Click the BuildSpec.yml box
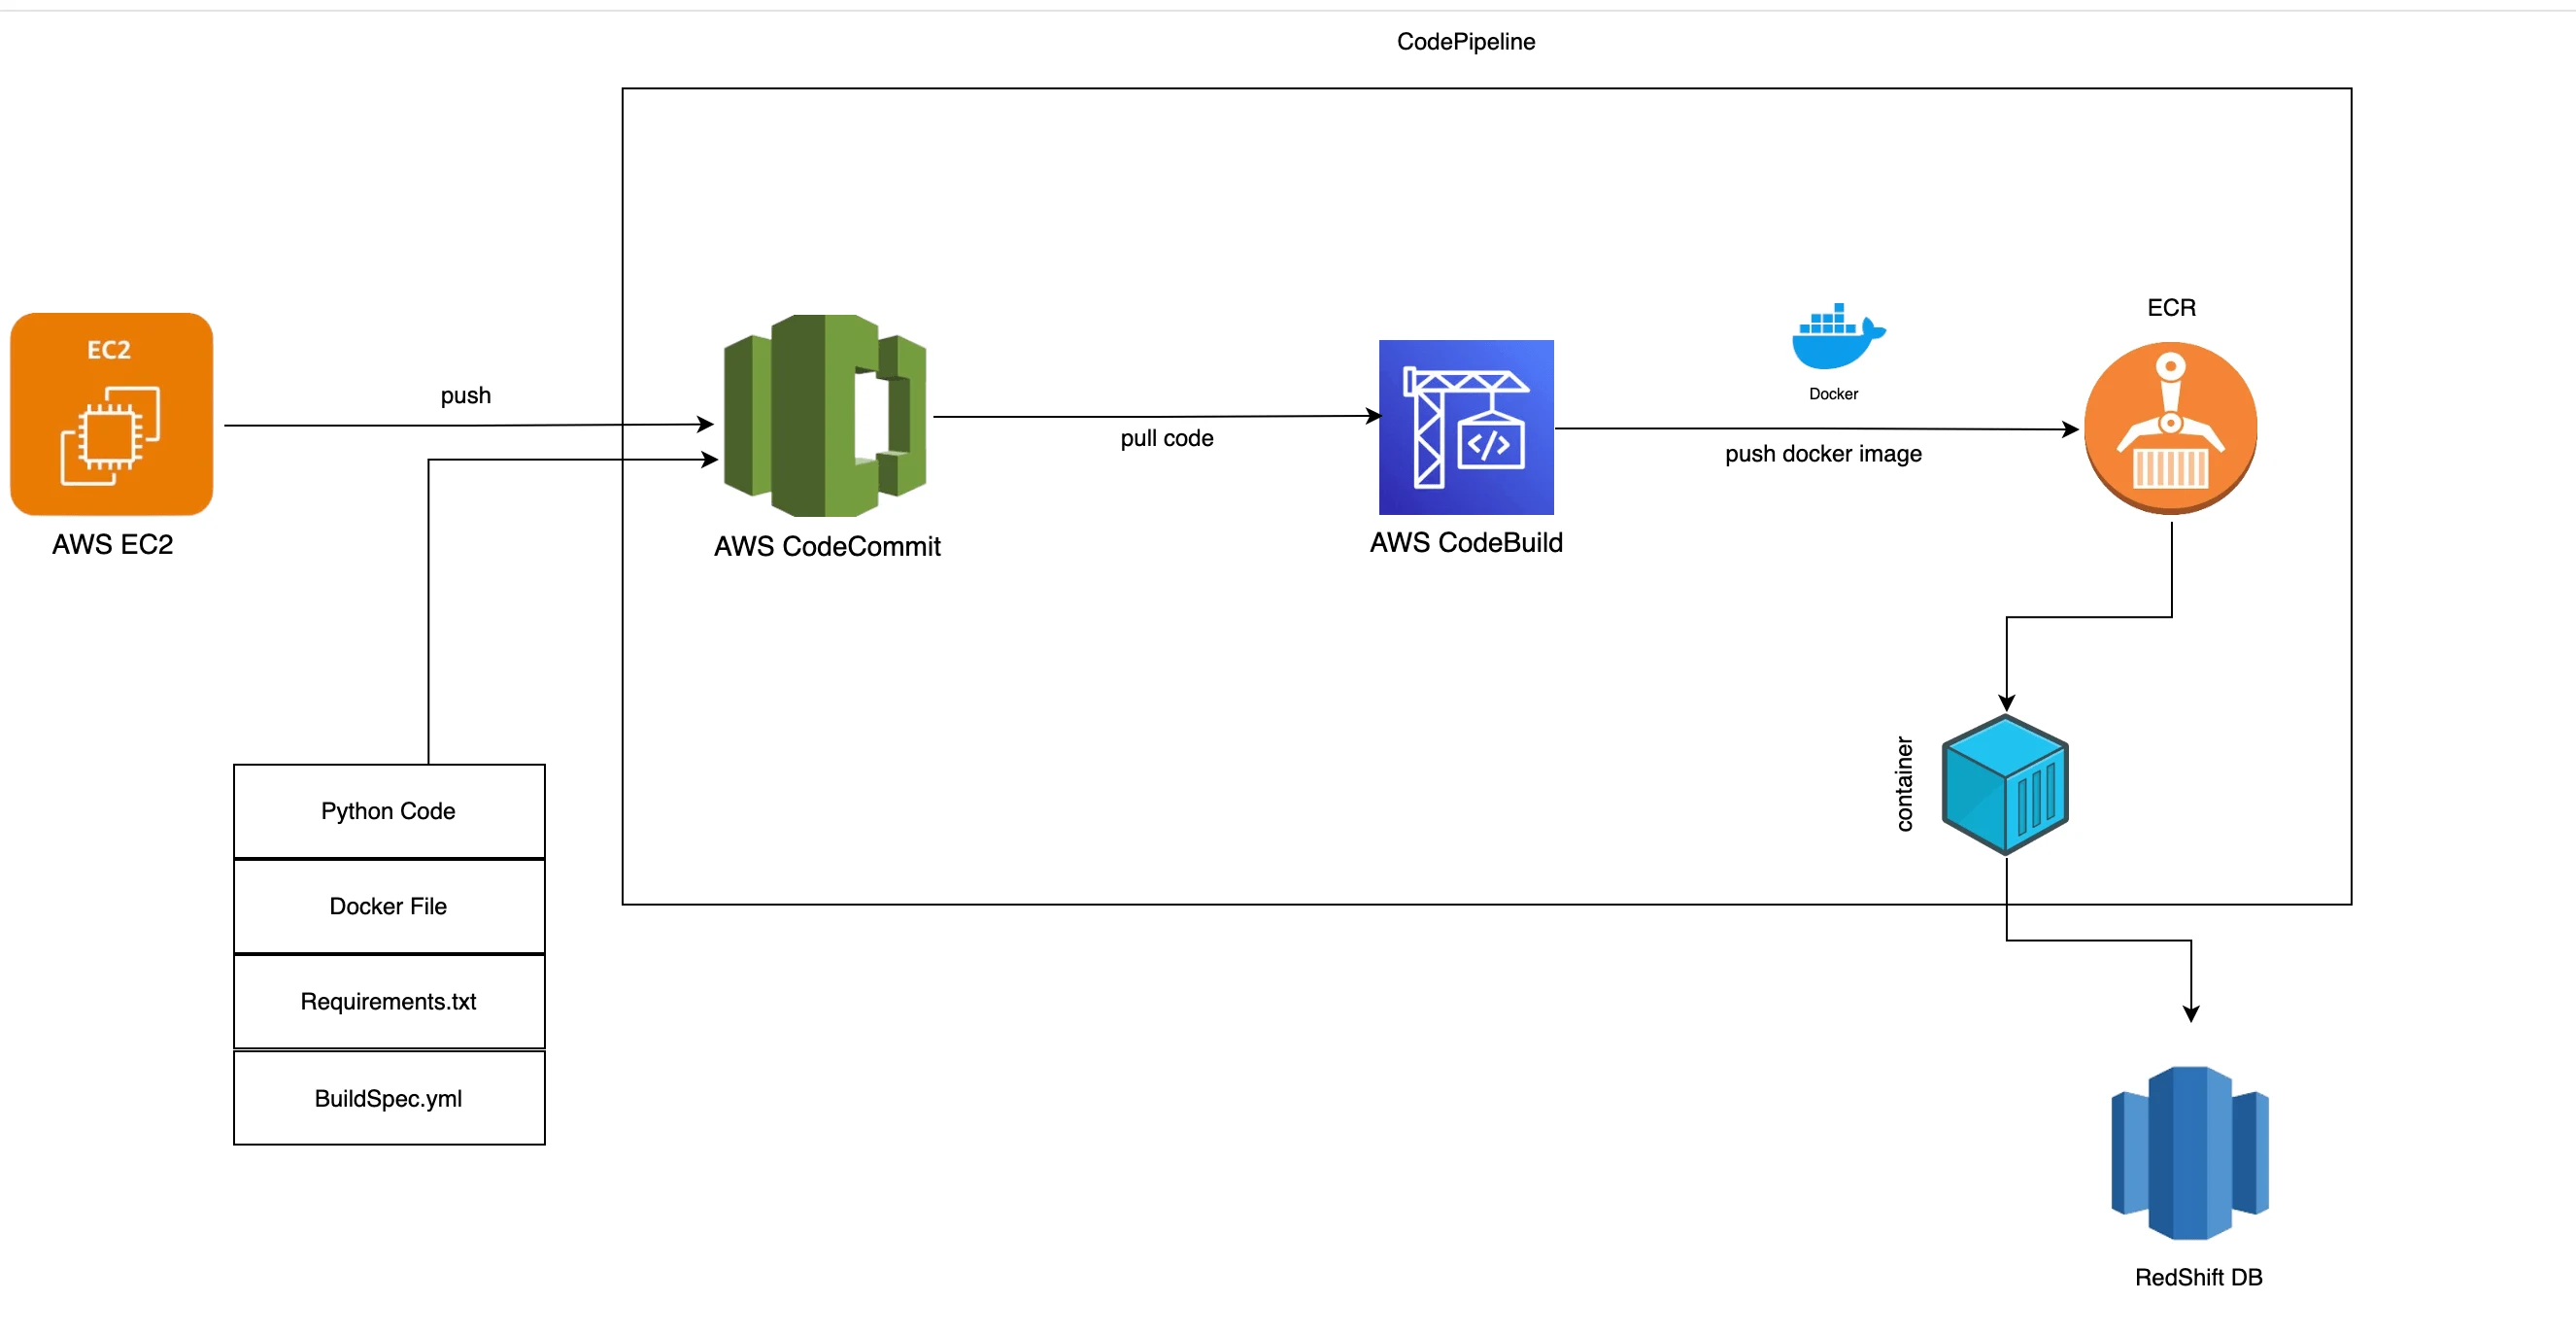This screenshot has width=2576, height=1335. tap(389, 1098)
